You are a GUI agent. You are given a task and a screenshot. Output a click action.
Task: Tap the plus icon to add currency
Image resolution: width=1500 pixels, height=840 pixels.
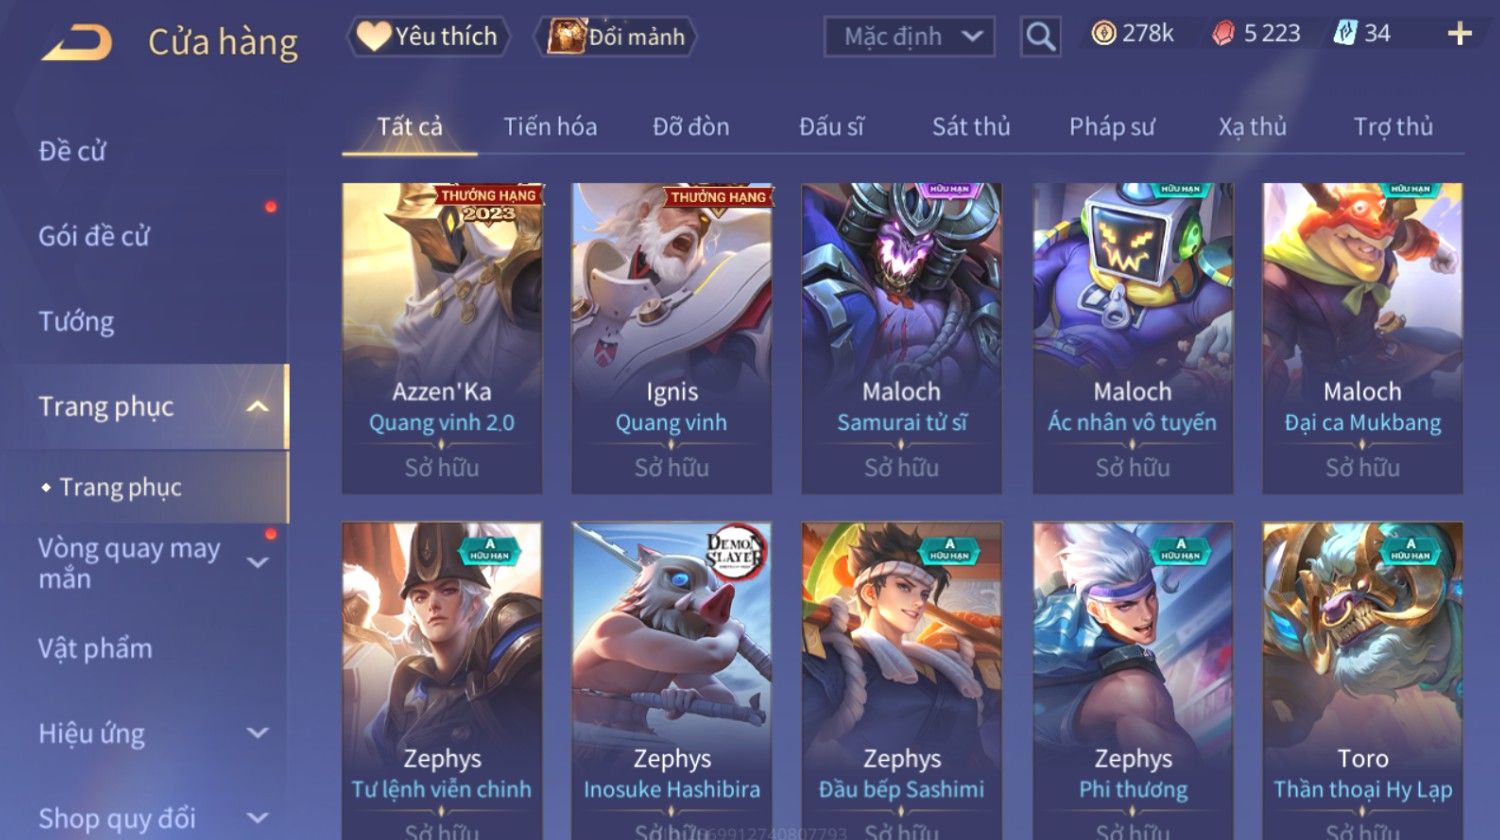(1460, 34)
